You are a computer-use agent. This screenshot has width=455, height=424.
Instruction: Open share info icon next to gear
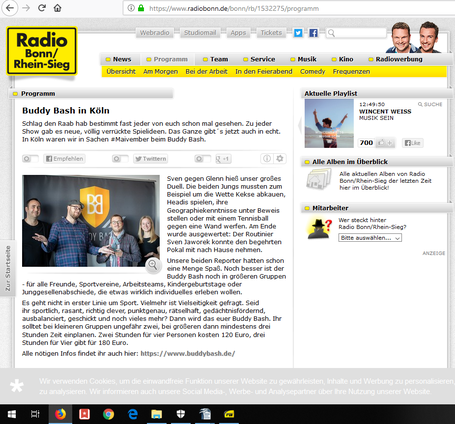pyautogui.click(x=267, y=159)
